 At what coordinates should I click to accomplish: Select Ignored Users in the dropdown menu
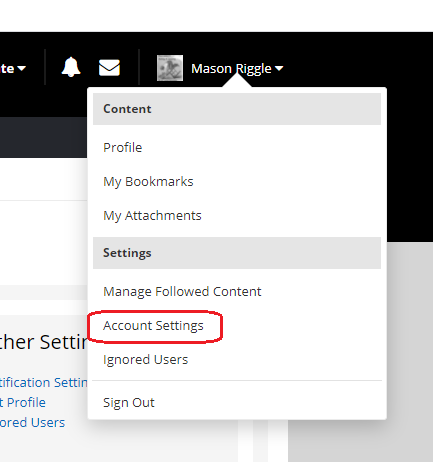click(x=146, y=360)
